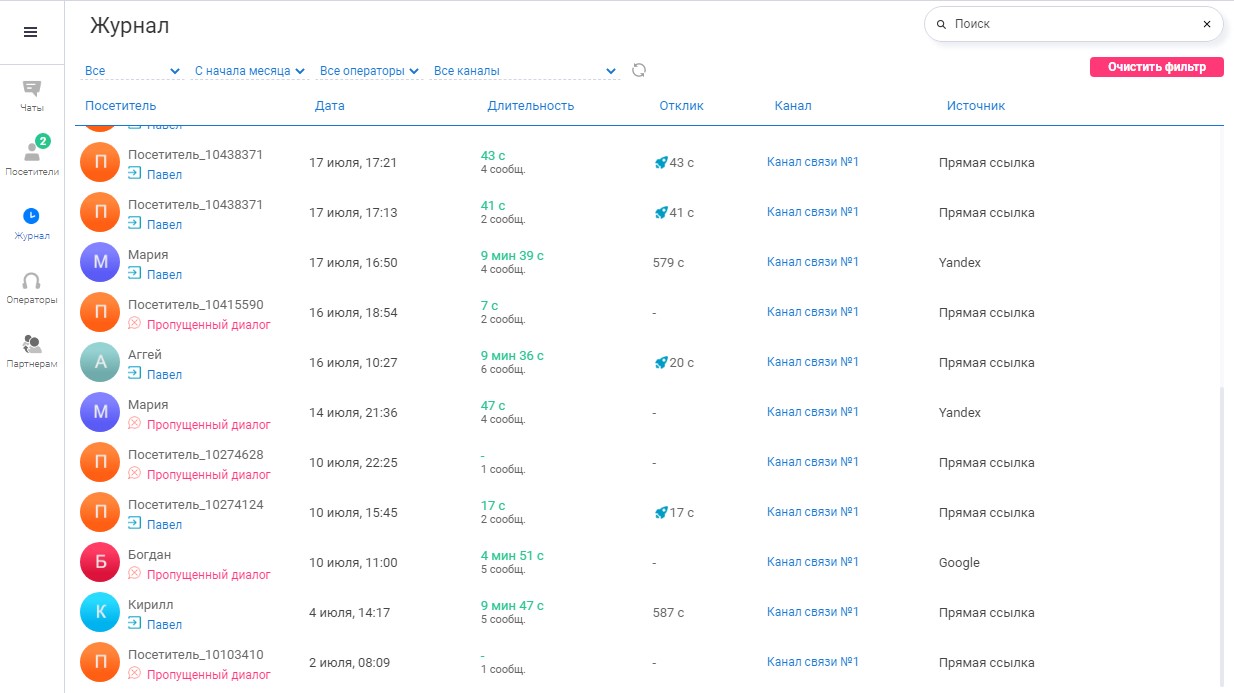Select the Журнал clock icon
Screen dimensions: 1234x693
coord(32,216)
